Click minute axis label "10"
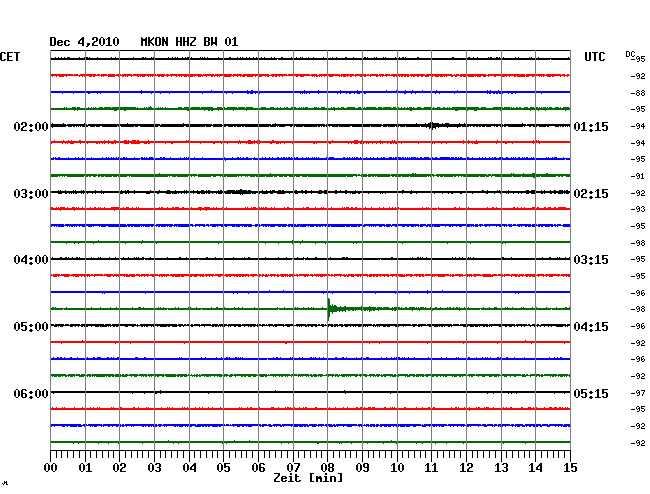650x494 pixels. pyautogui.click(x=397, y=467)
